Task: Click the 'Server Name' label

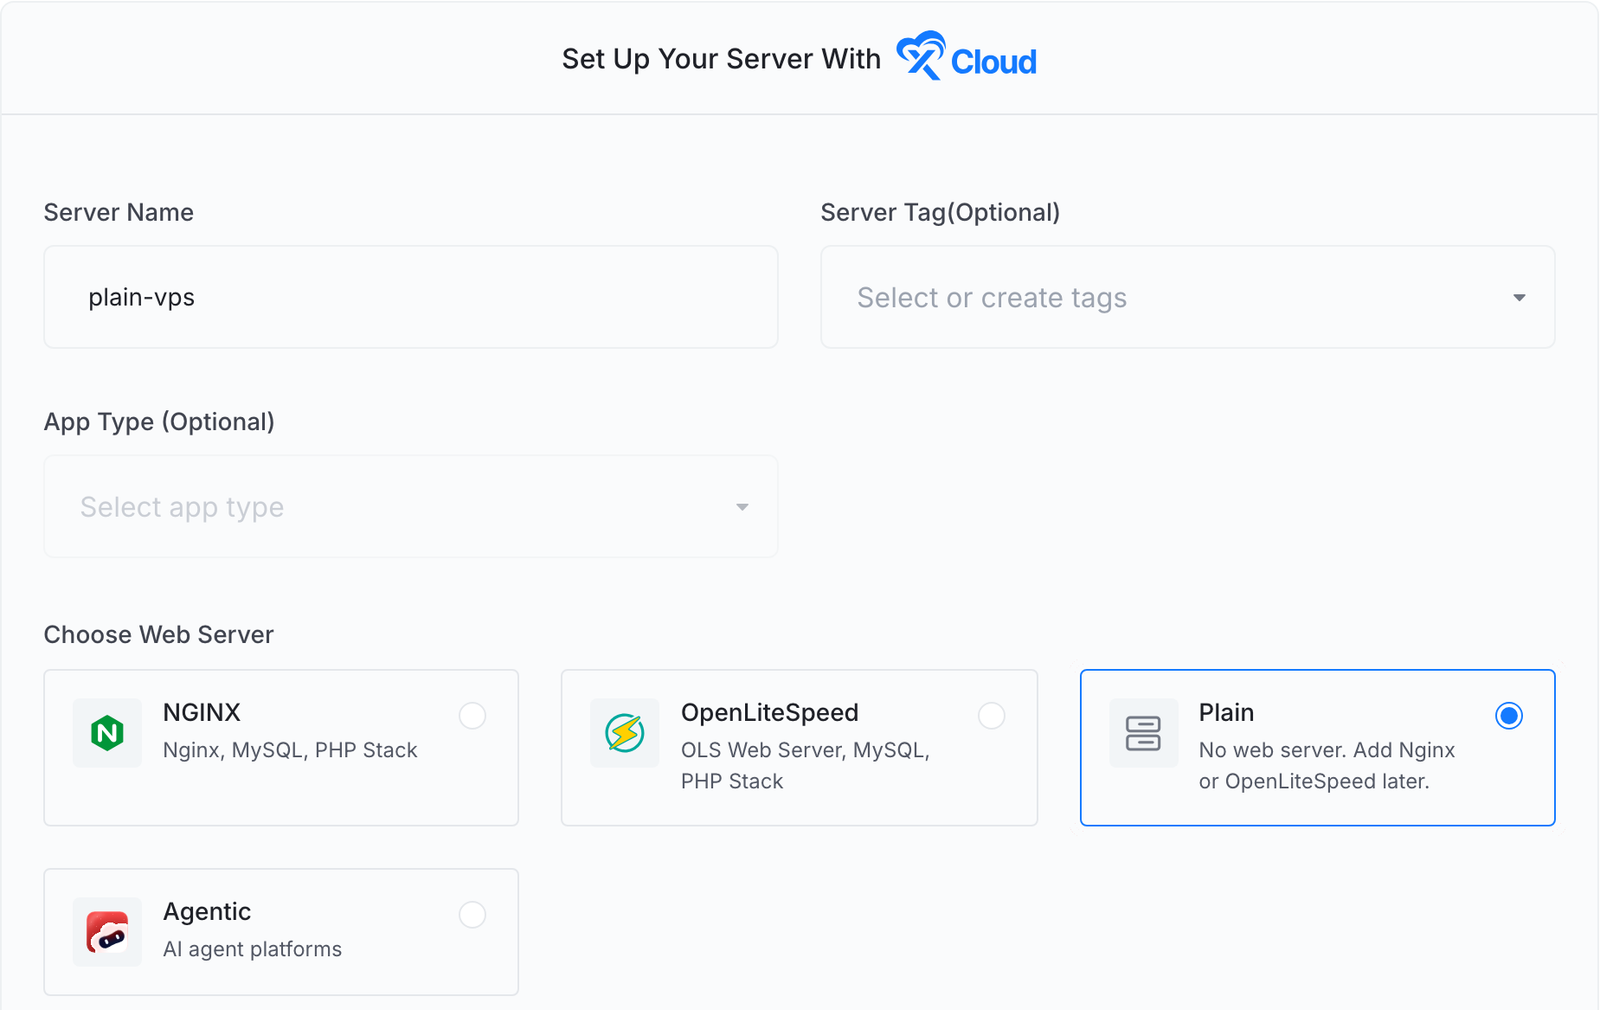Action: point(119,212)
